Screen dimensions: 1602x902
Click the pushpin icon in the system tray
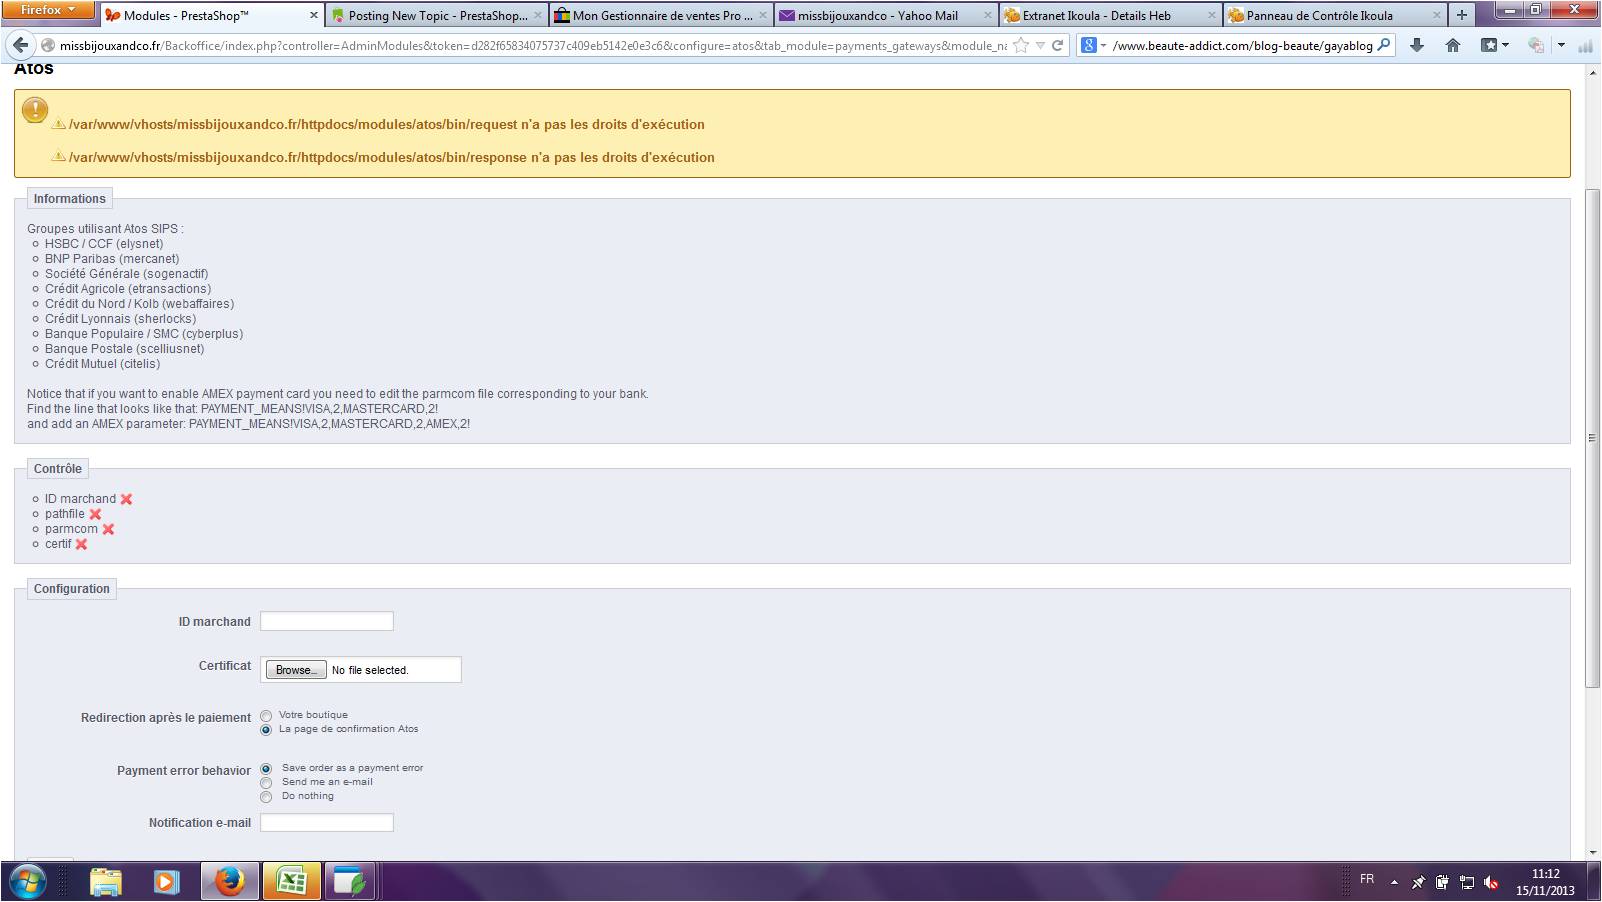(x=1418, y=882)
